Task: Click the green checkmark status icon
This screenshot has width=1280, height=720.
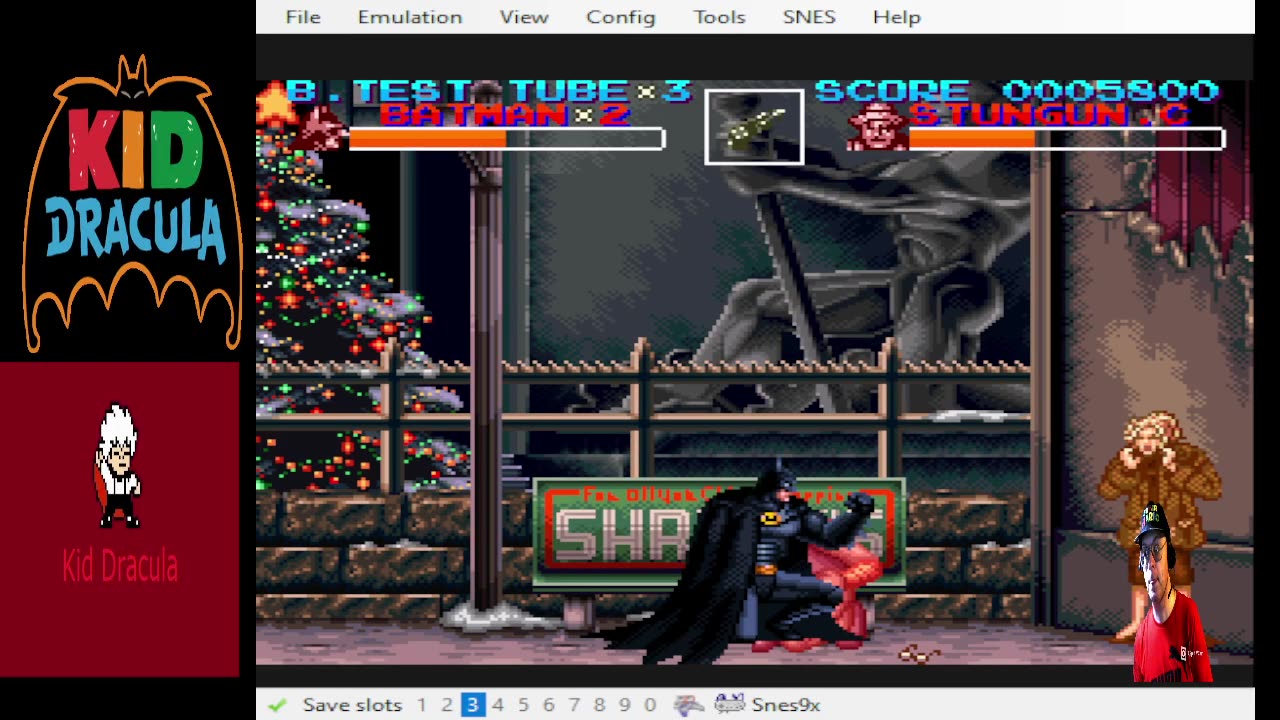Action: pos(277,705)
